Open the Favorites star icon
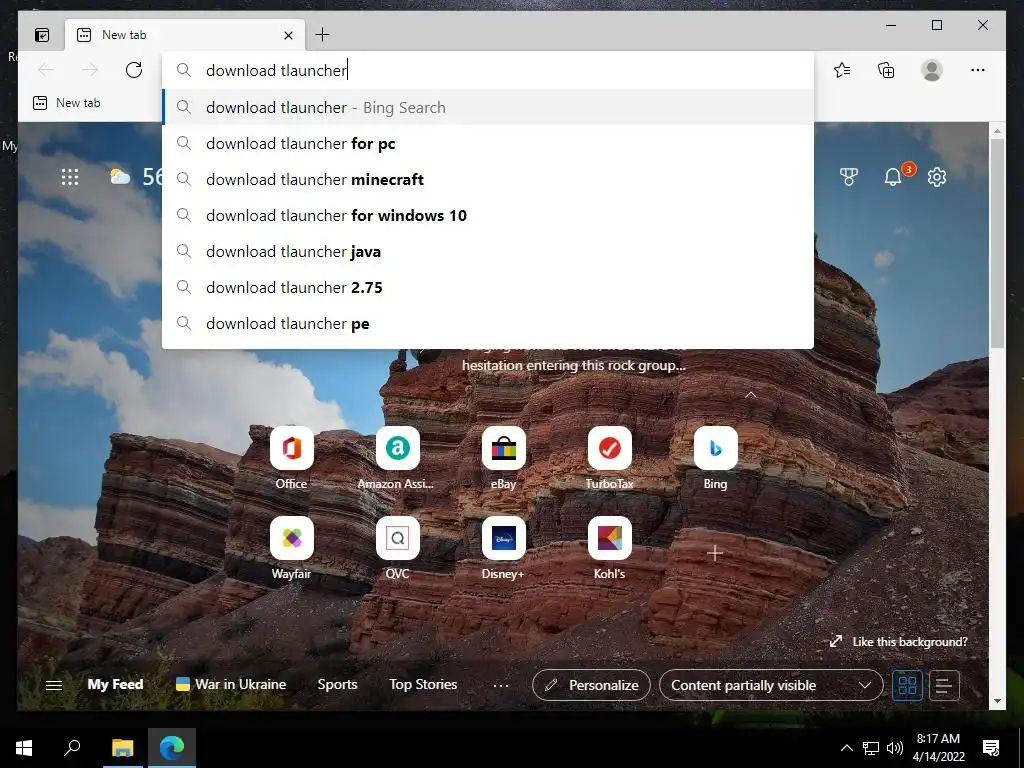Viewport: 1024px width, 768px height. point(842,70)
